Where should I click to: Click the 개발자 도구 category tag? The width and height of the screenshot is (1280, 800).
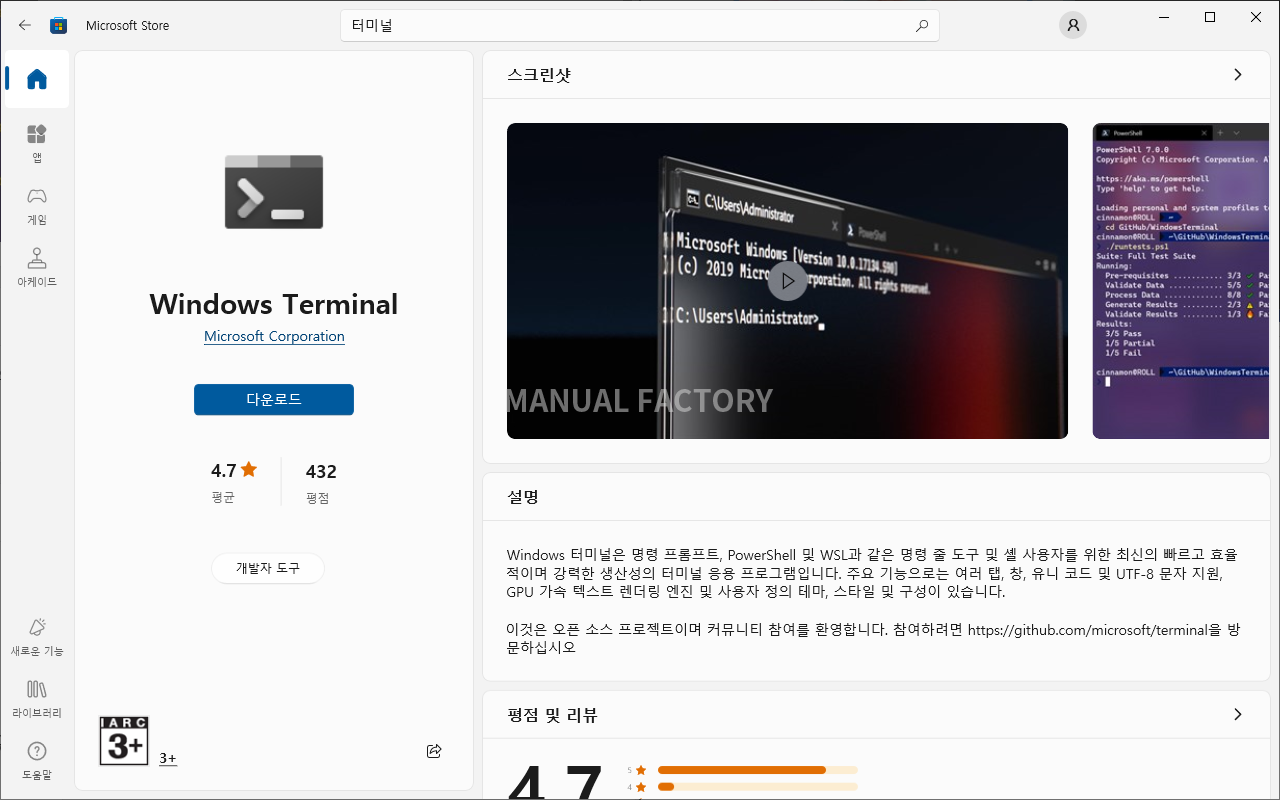point(268,568)
